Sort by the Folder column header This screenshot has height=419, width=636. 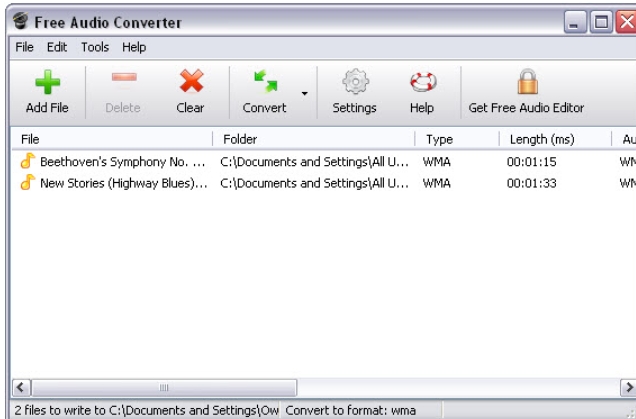tap(314, 139)
